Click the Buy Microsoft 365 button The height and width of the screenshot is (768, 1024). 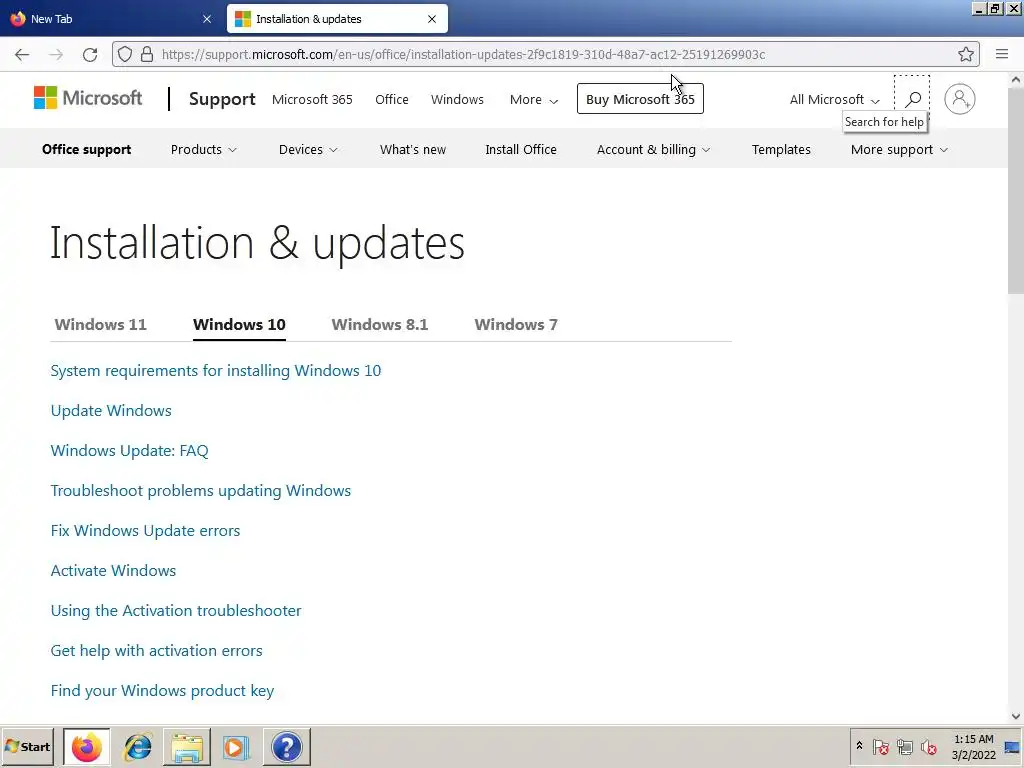click(x=640, y=99)
